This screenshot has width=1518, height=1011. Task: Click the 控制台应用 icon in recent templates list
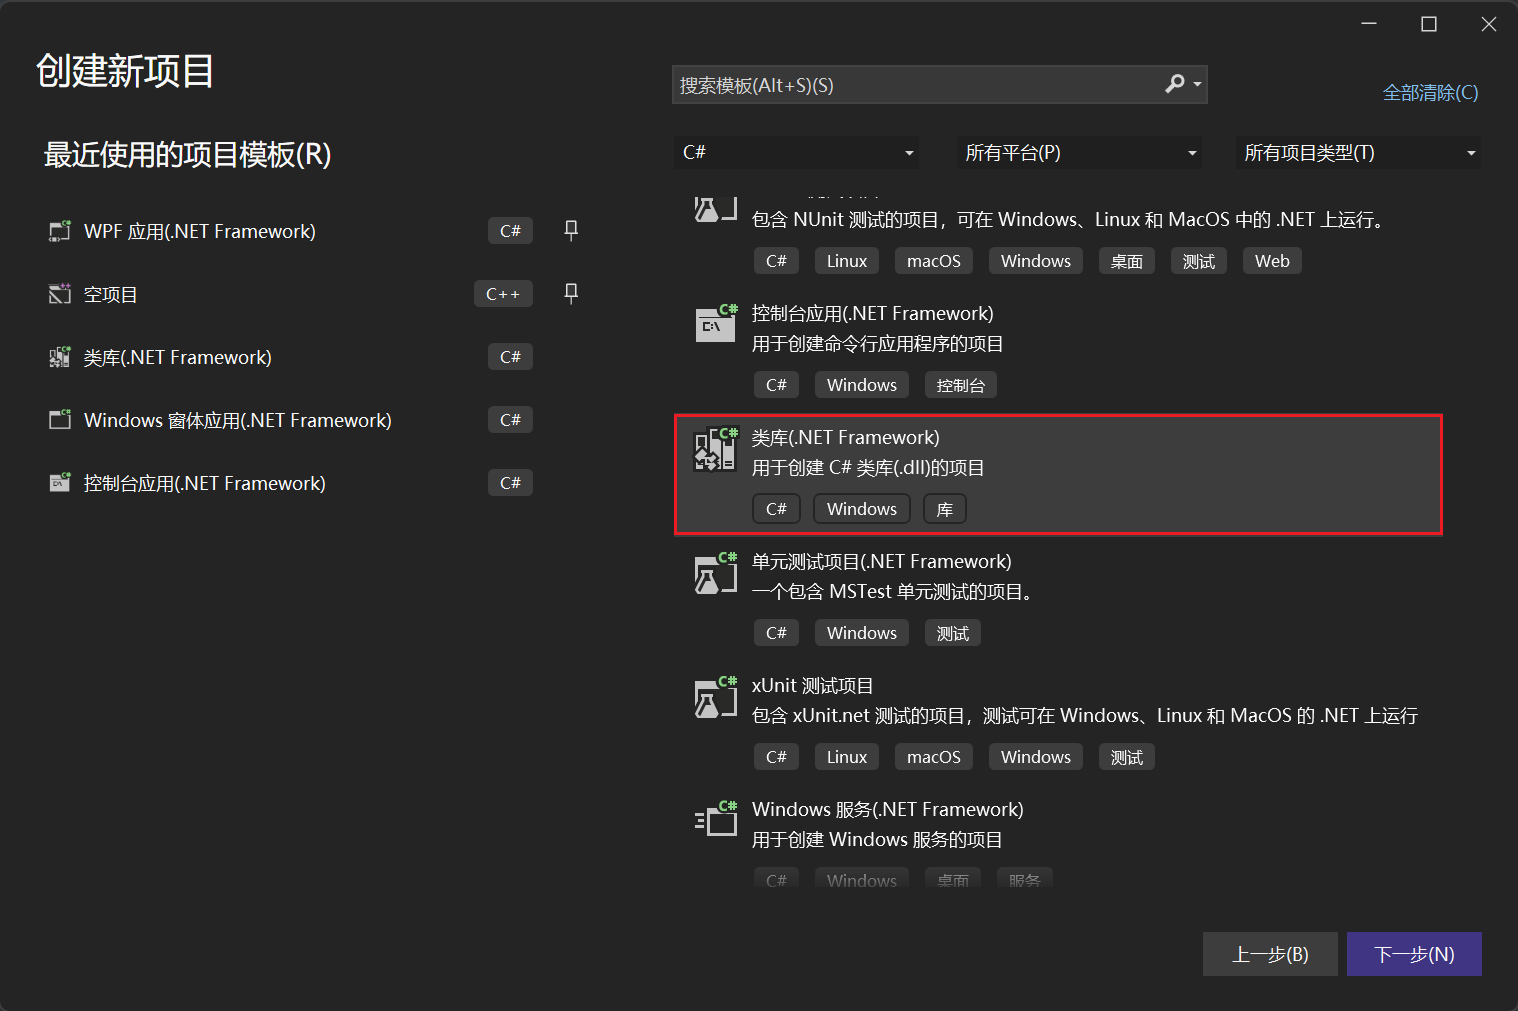(60, 483)
